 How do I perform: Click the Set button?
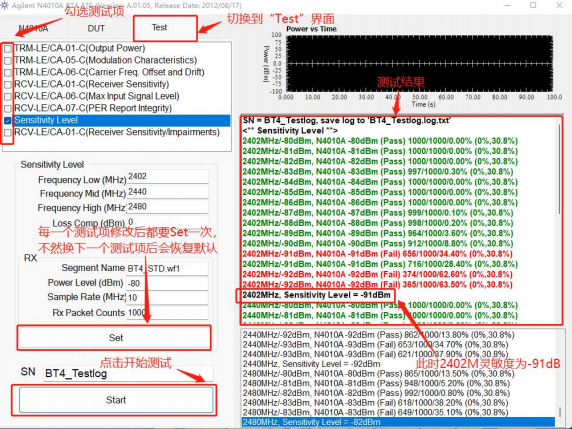114,338
